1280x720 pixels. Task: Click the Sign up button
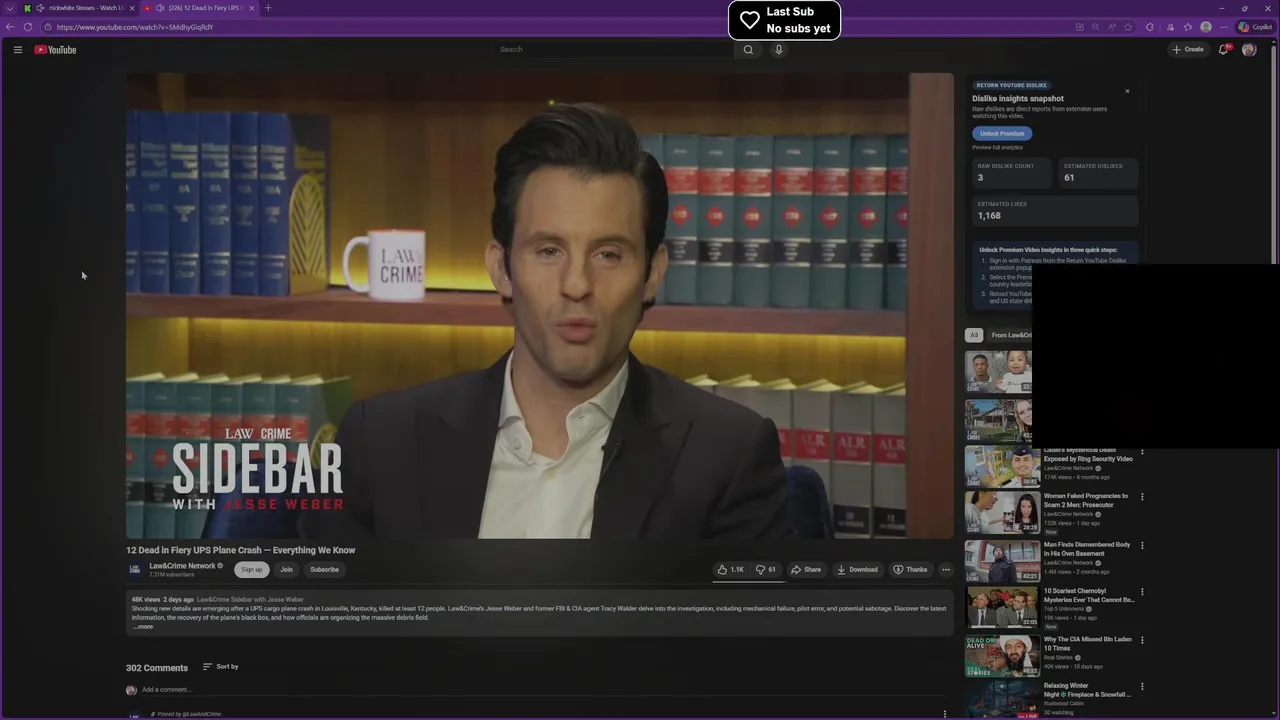click(x=252, y=570)
